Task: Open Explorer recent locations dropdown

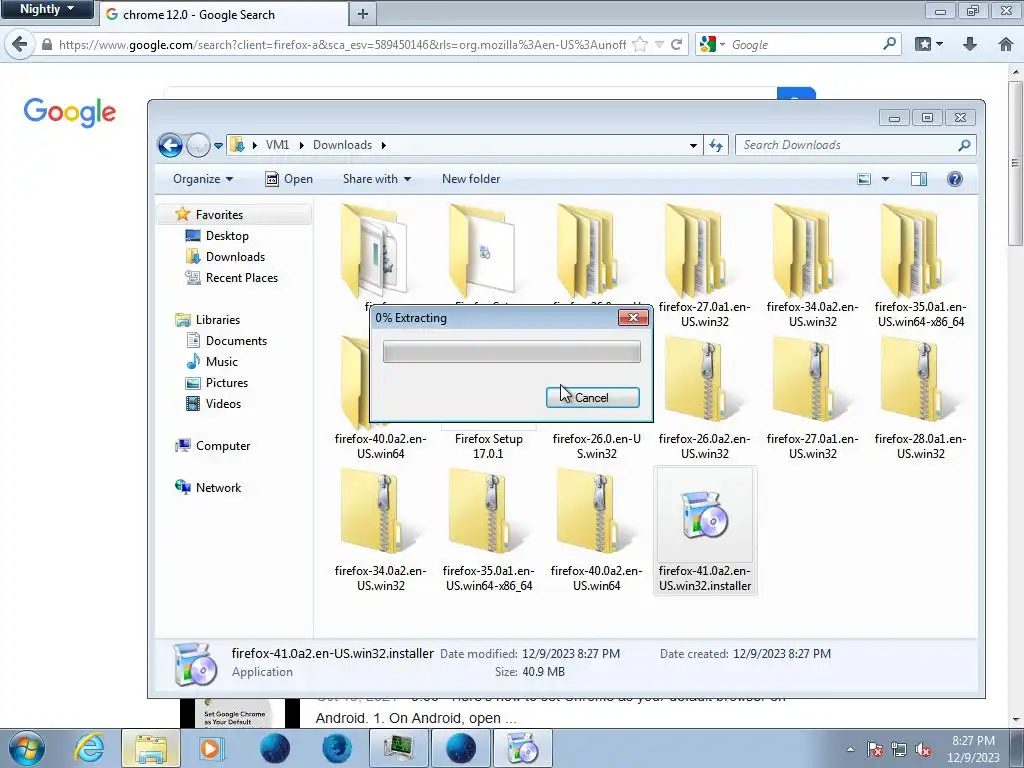Action: point(219,146)
